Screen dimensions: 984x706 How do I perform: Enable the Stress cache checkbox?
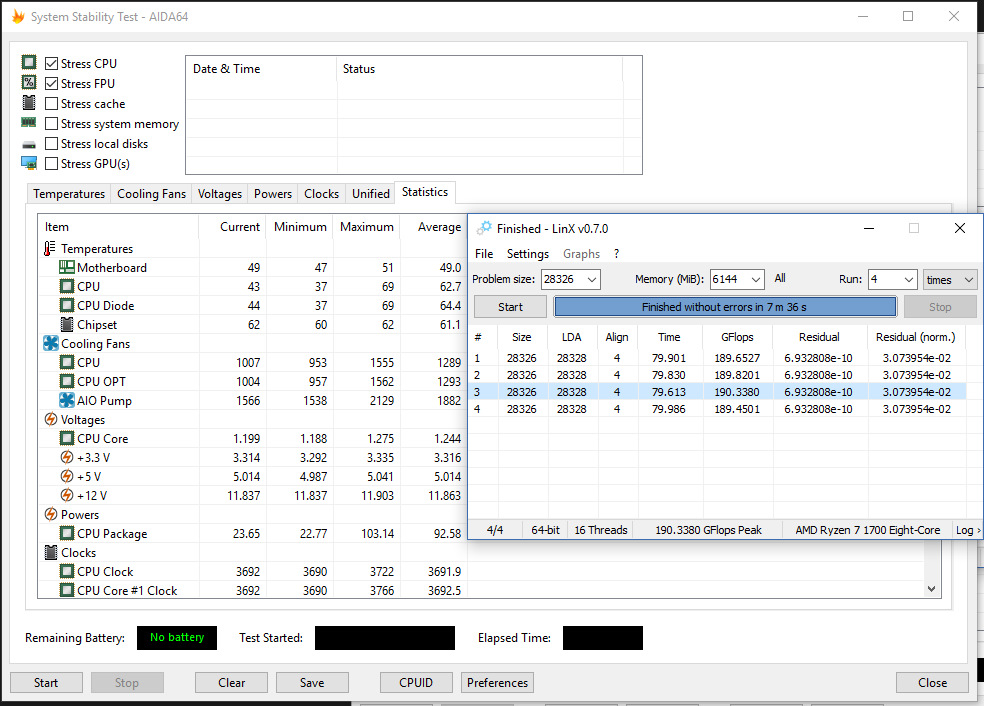point(51,104)
